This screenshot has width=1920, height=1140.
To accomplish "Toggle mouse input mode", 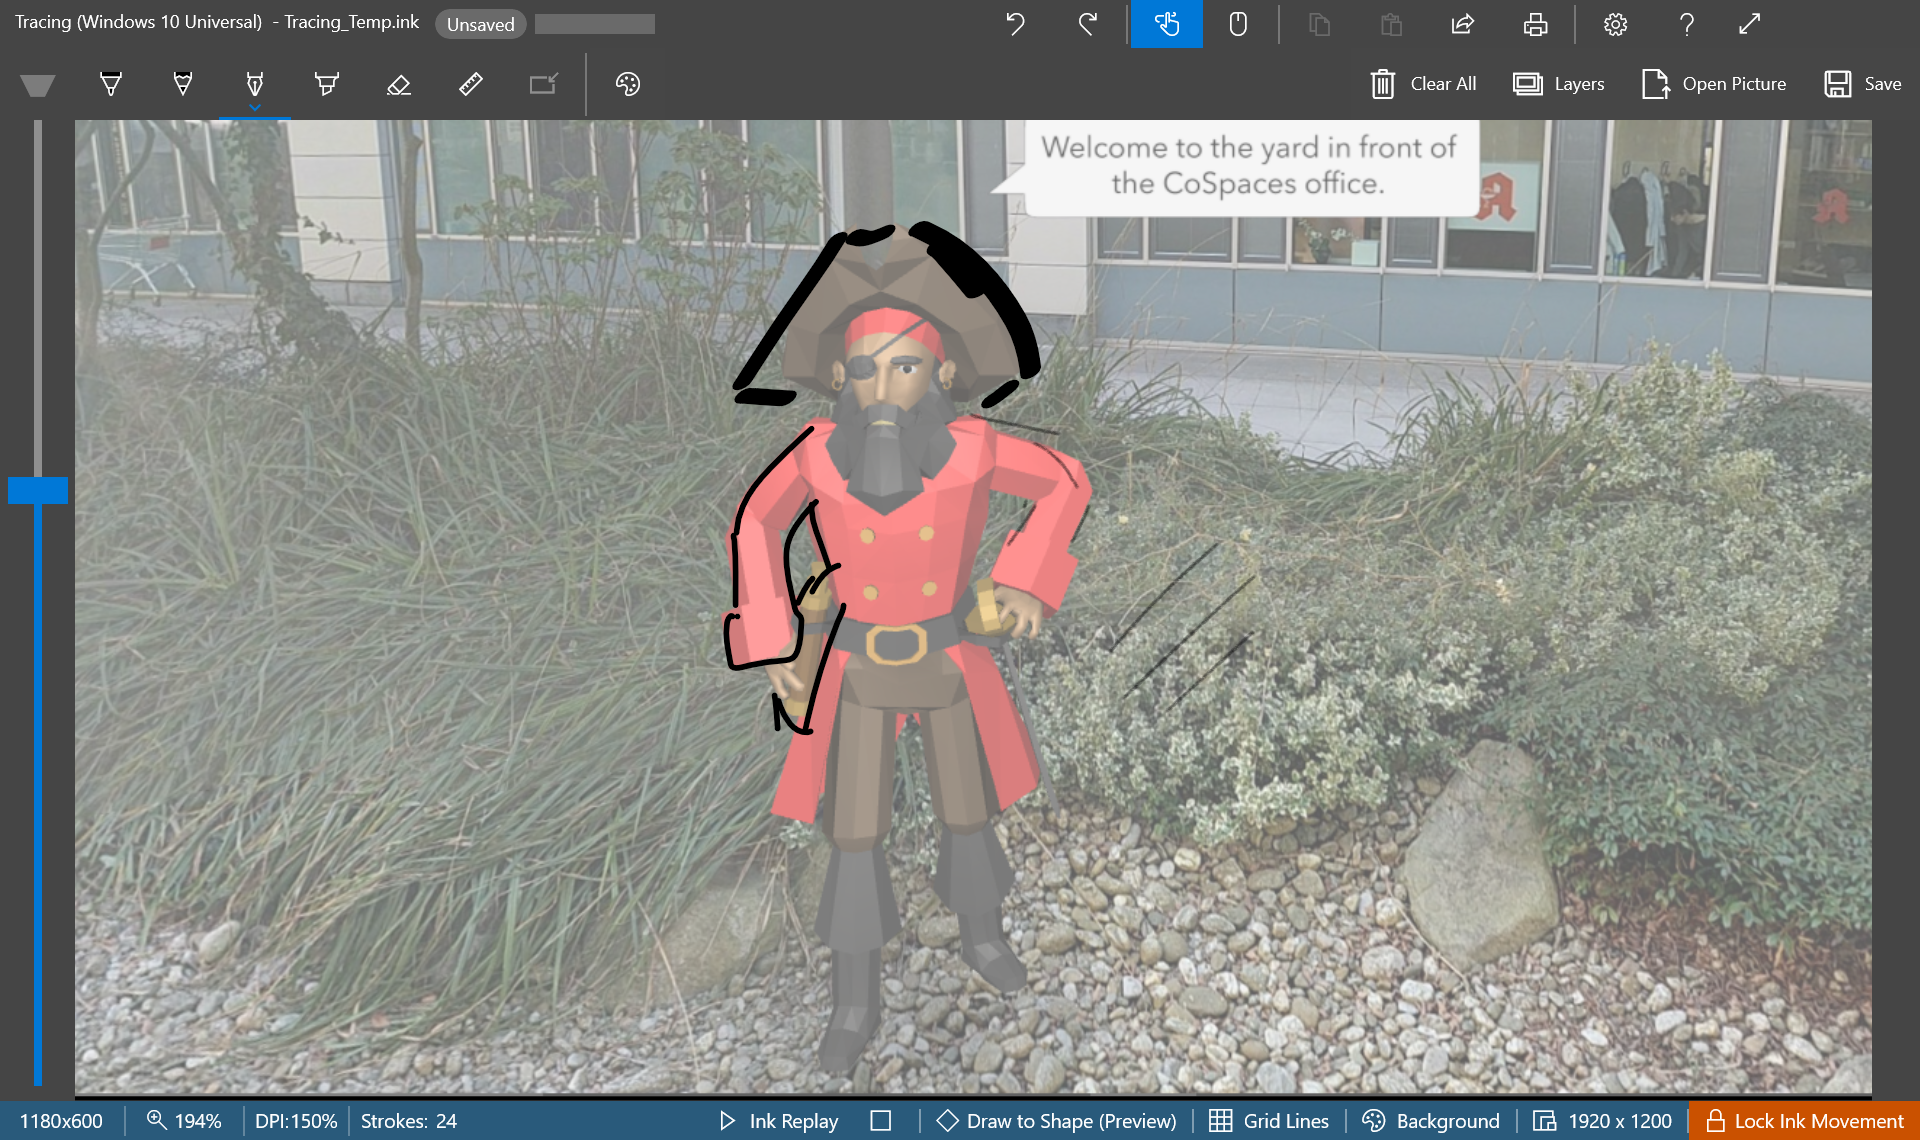I will (x=1238, y=24).
